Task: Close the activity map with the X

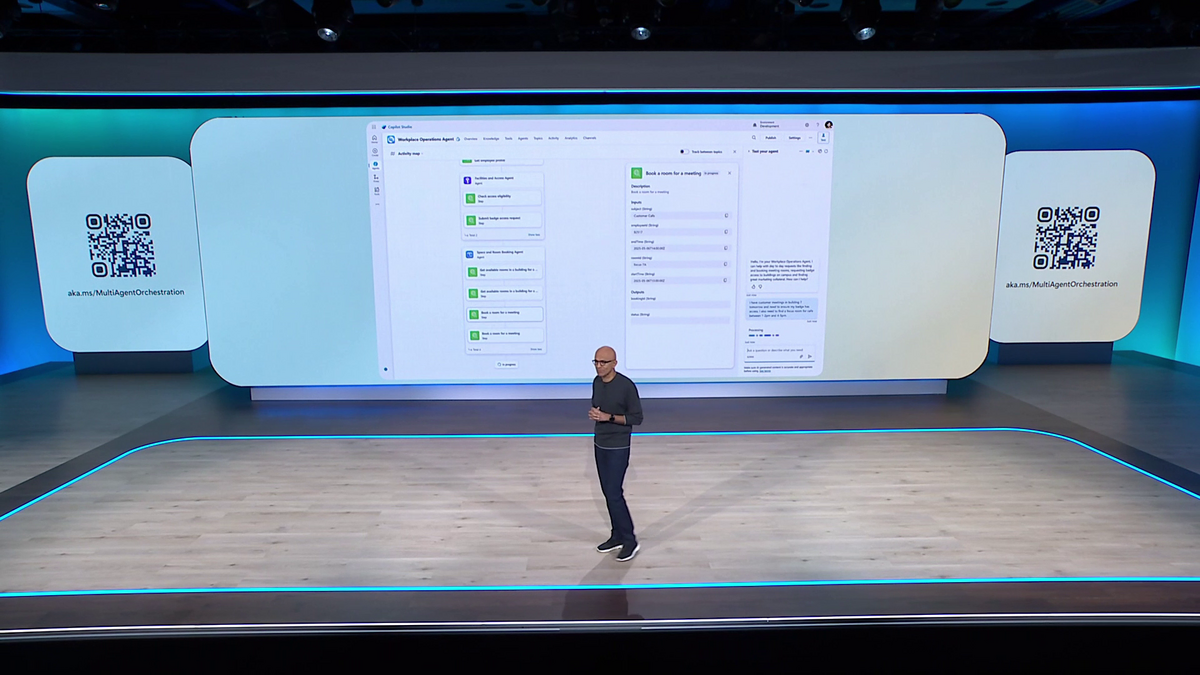Action: 734,152
